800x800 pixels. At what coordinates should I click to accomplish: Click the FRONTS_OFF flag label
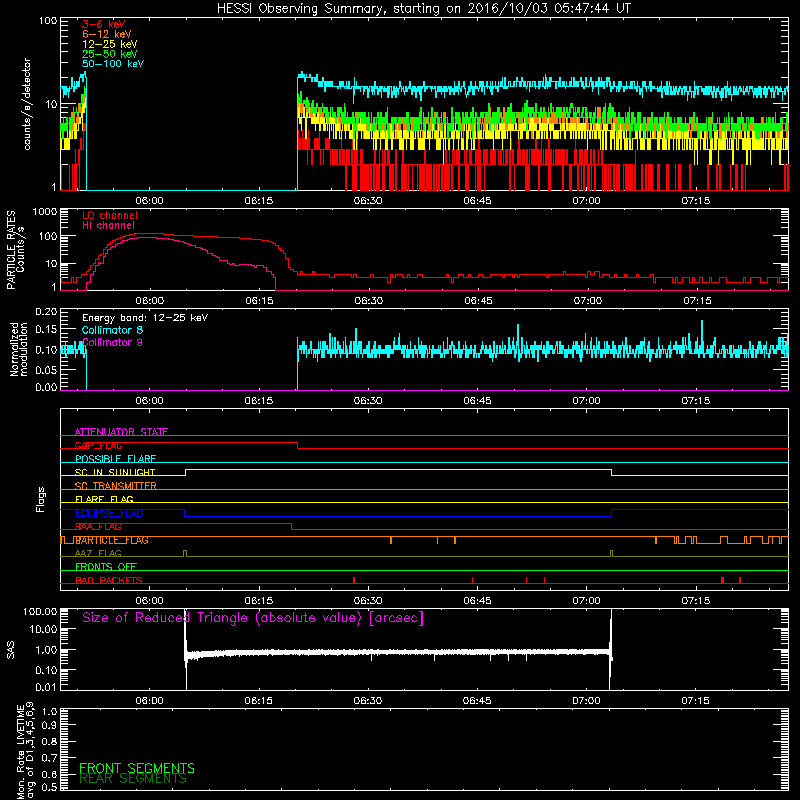106,567
